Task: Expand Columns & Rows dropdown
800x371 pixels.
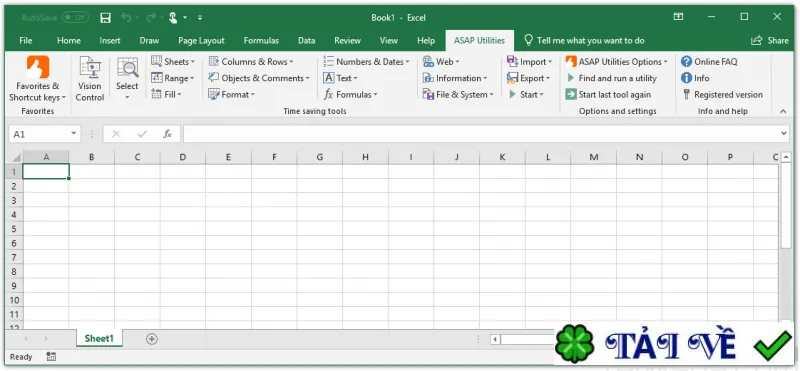Action: coord(251,62)
